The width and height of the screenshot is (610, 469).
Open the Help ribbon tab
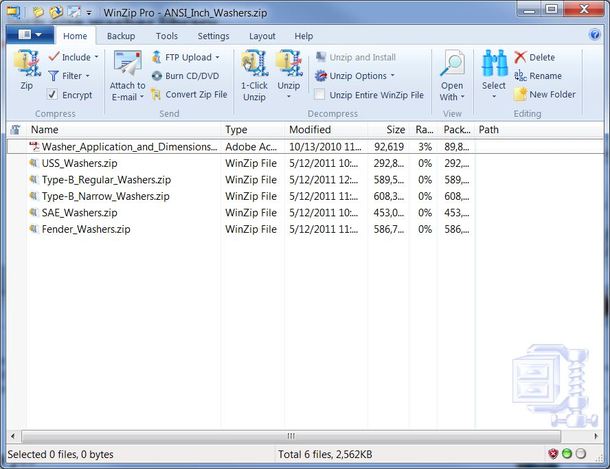coord(303,36)
